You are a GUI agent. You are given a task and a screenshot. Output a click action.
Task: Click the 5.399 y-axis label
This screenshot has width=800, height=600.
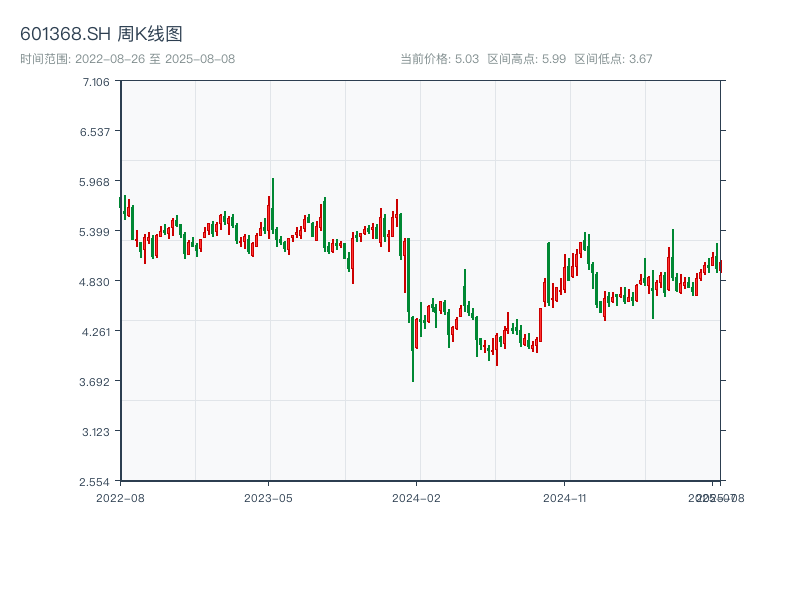click(95, 231)
